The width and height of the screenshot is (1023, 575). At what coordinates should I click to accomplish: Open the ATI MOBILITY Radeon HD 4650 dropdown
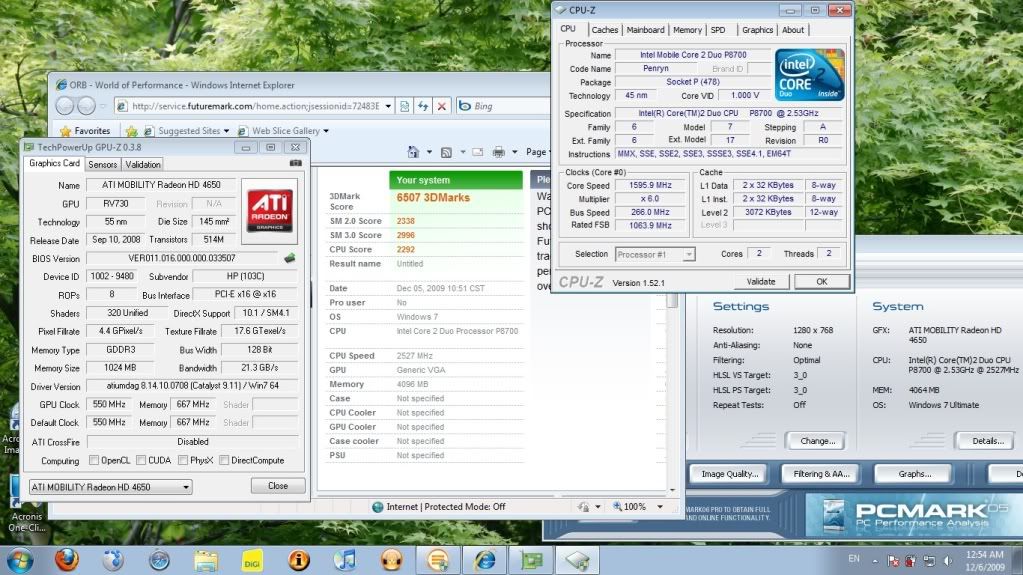point(110,487)
